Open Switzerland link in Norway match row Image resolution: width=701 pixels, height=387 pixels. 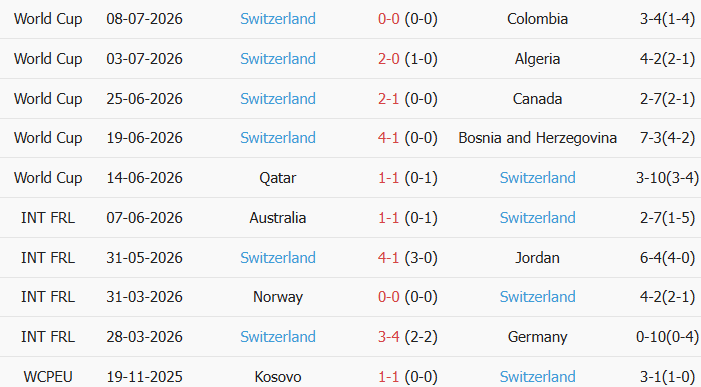tap(537, 297)
